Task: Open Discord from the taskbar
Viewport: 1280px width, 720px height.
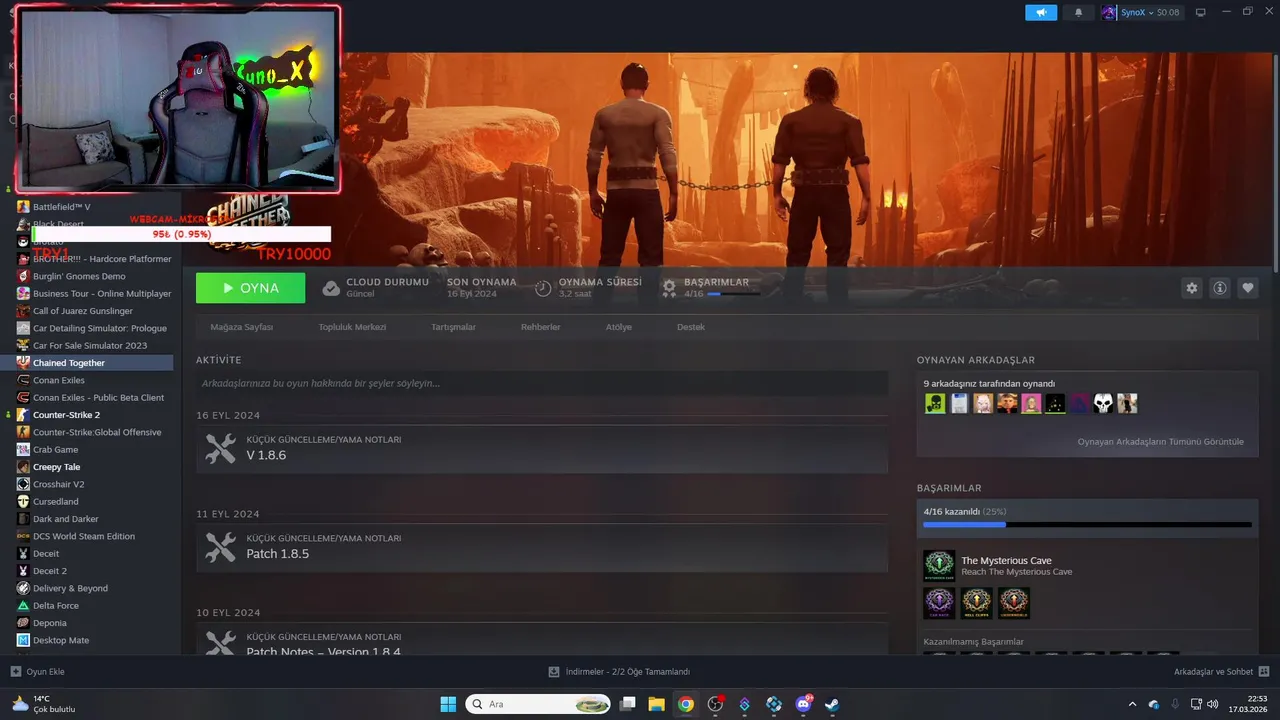Action: tap(803, 704)
